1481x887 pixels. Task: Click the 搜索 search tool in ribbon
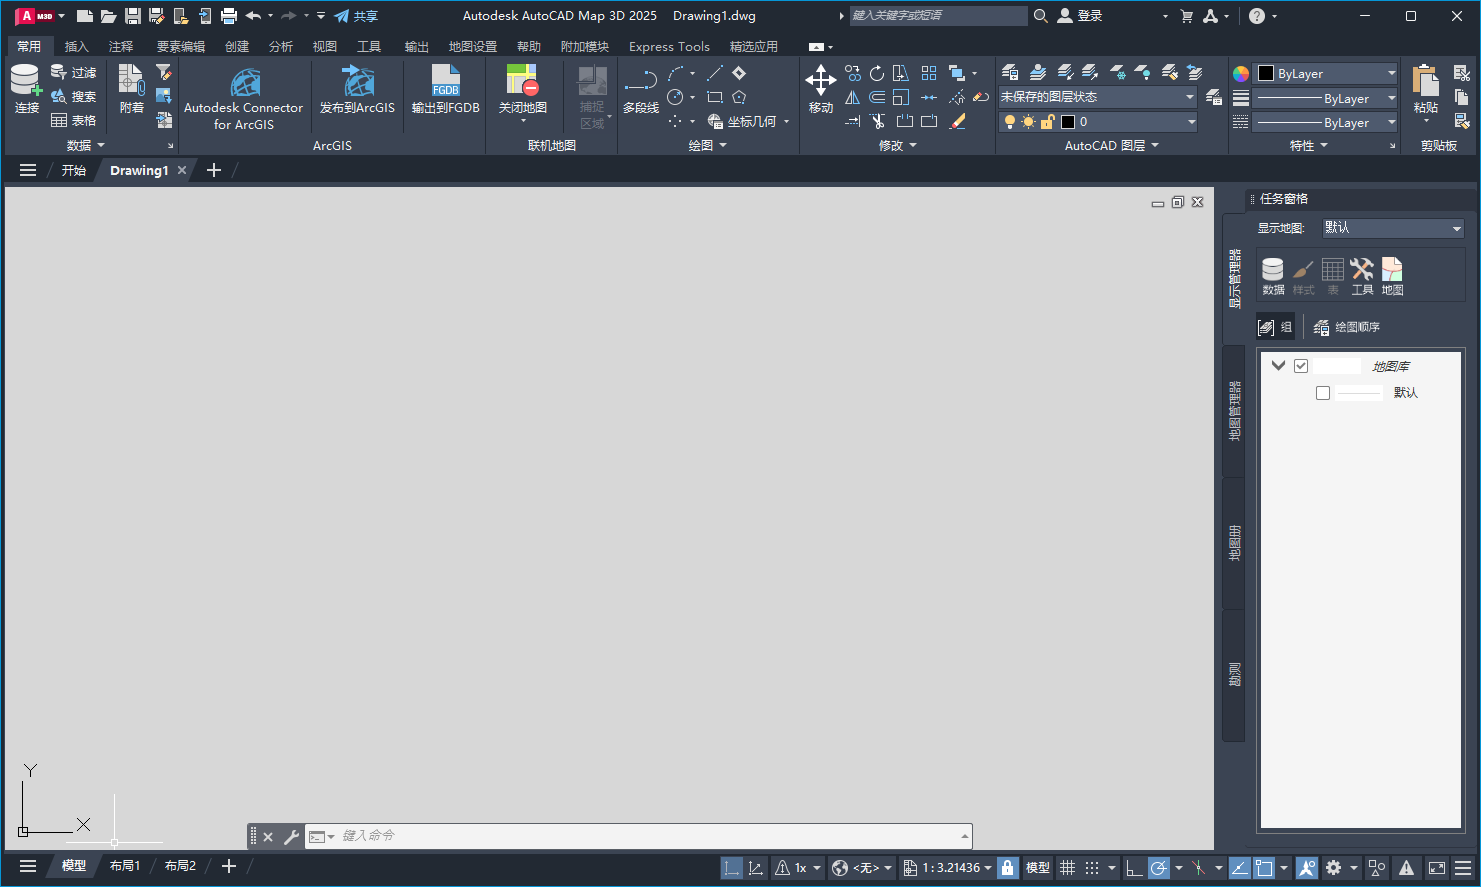tap(74, 97)
